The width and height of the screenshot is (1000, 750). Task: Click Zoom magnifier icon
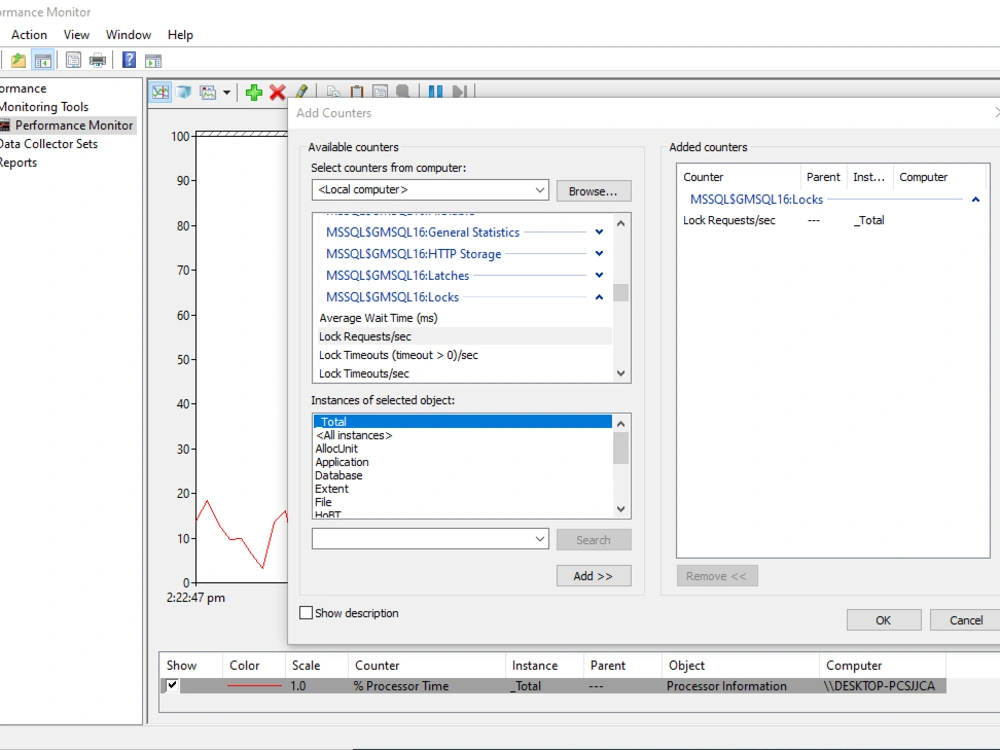[402, 91]
